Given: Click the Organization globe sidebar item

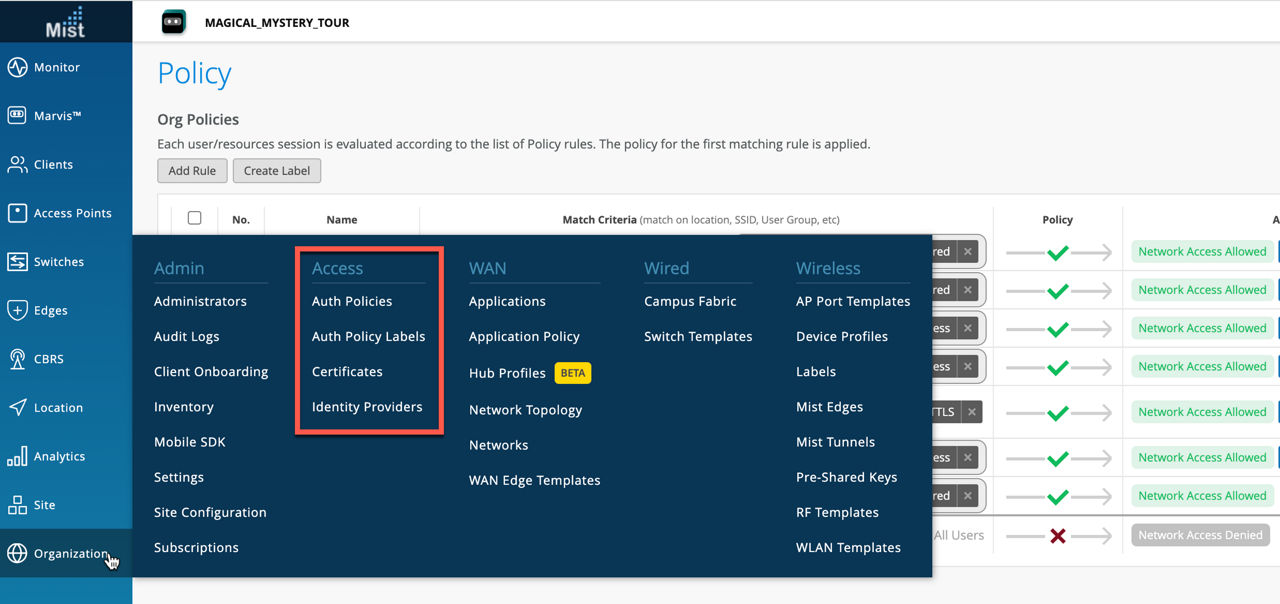Looking at the screenshot, I should click(x=60, y=554).
